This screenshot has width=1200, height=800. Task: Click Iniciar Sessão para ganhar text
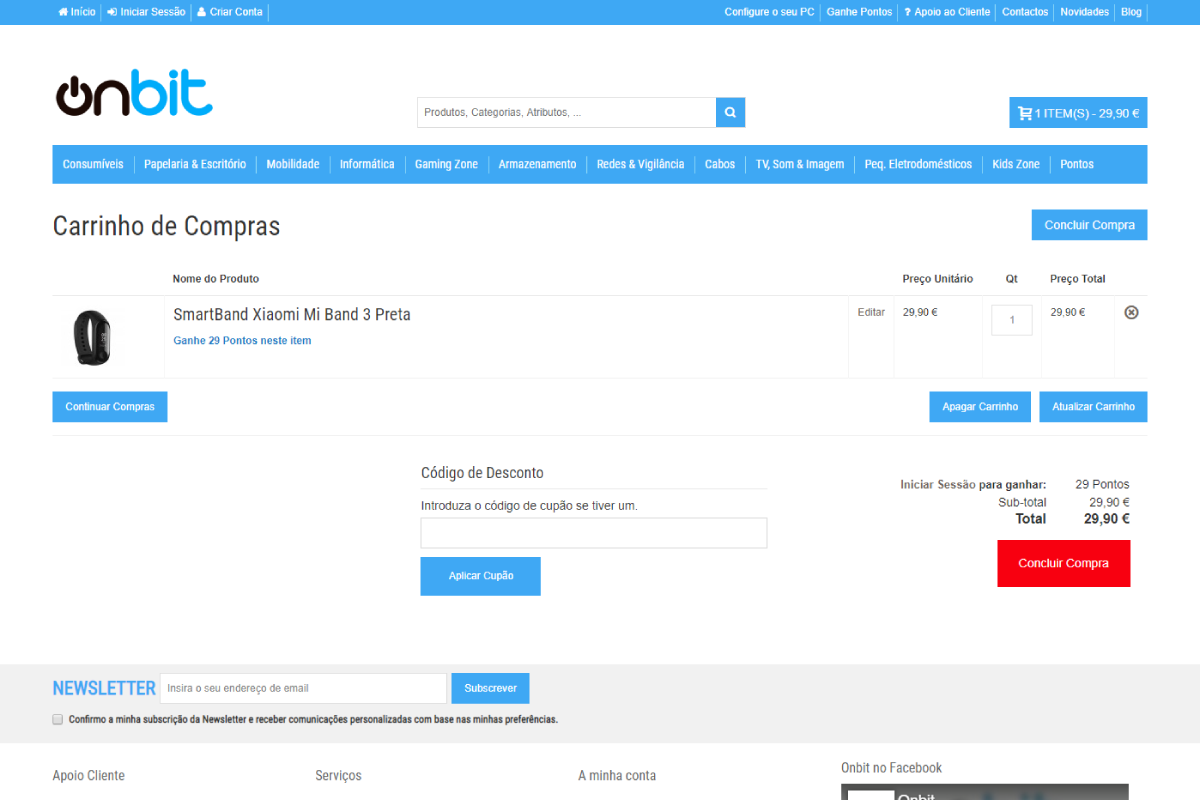[973, 484]
